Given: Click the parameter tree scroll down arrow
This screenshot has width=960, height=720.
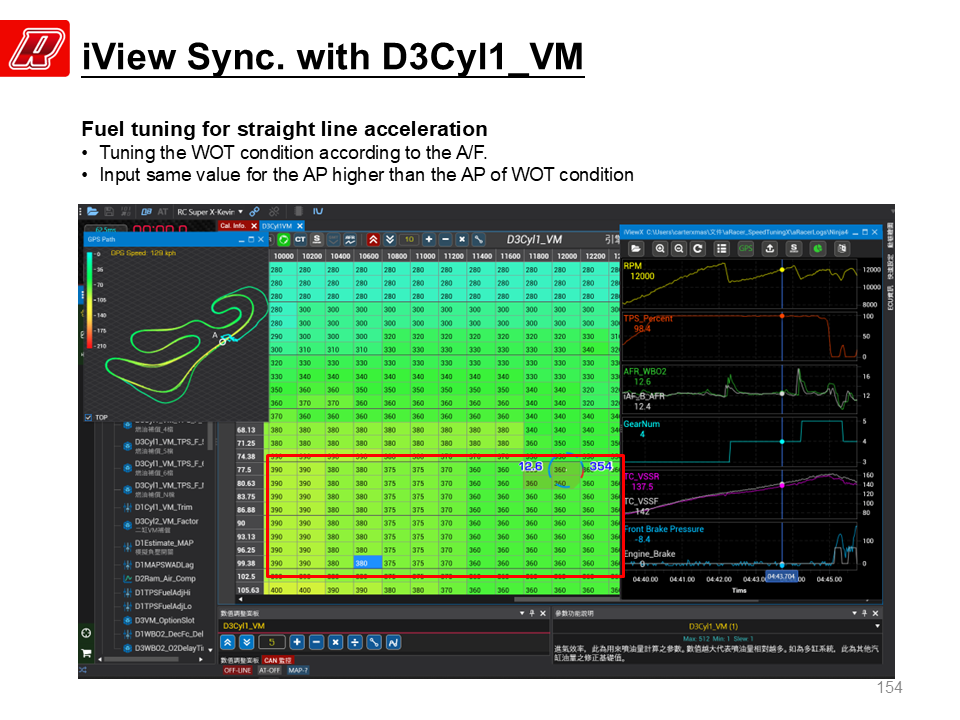Looking at the screenshot, I should [x=211, y=650].
